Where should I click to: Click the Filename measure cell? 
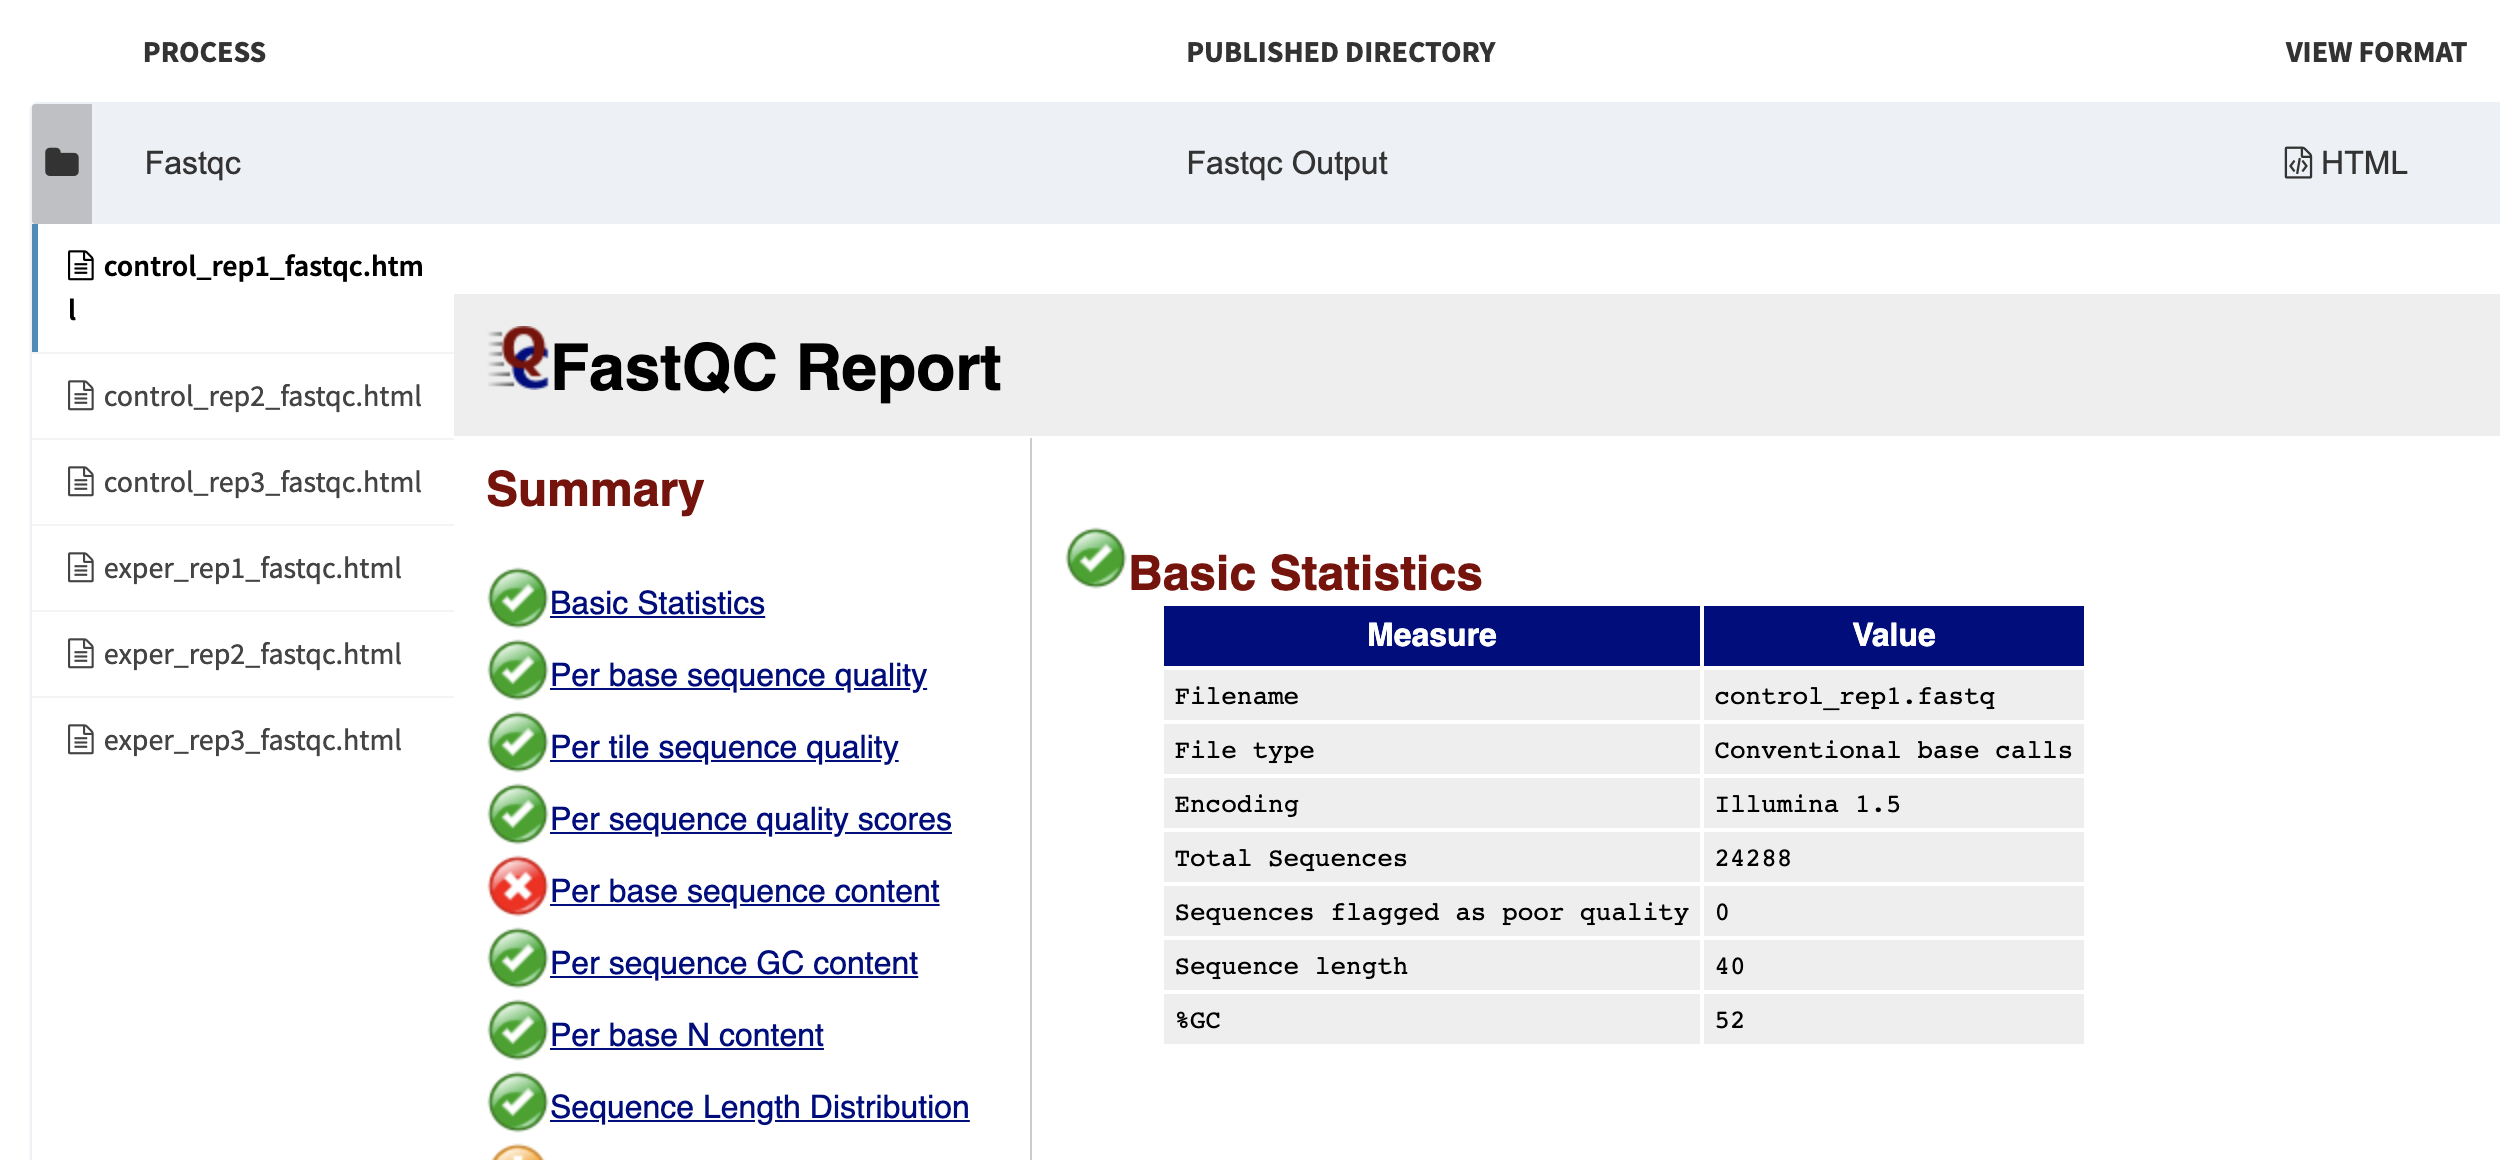pyautogui.click(x=1431, y=696)
